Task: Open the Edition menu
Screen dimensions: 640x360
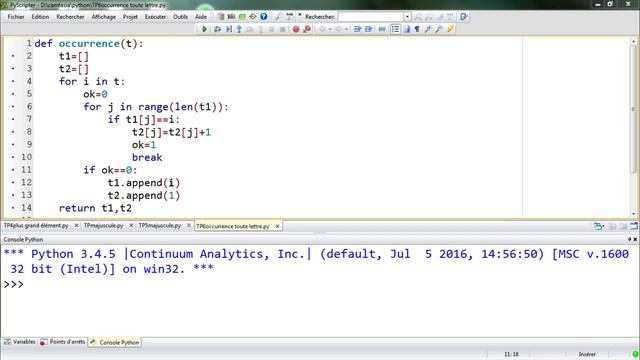Action: click(x=40, y=17)
